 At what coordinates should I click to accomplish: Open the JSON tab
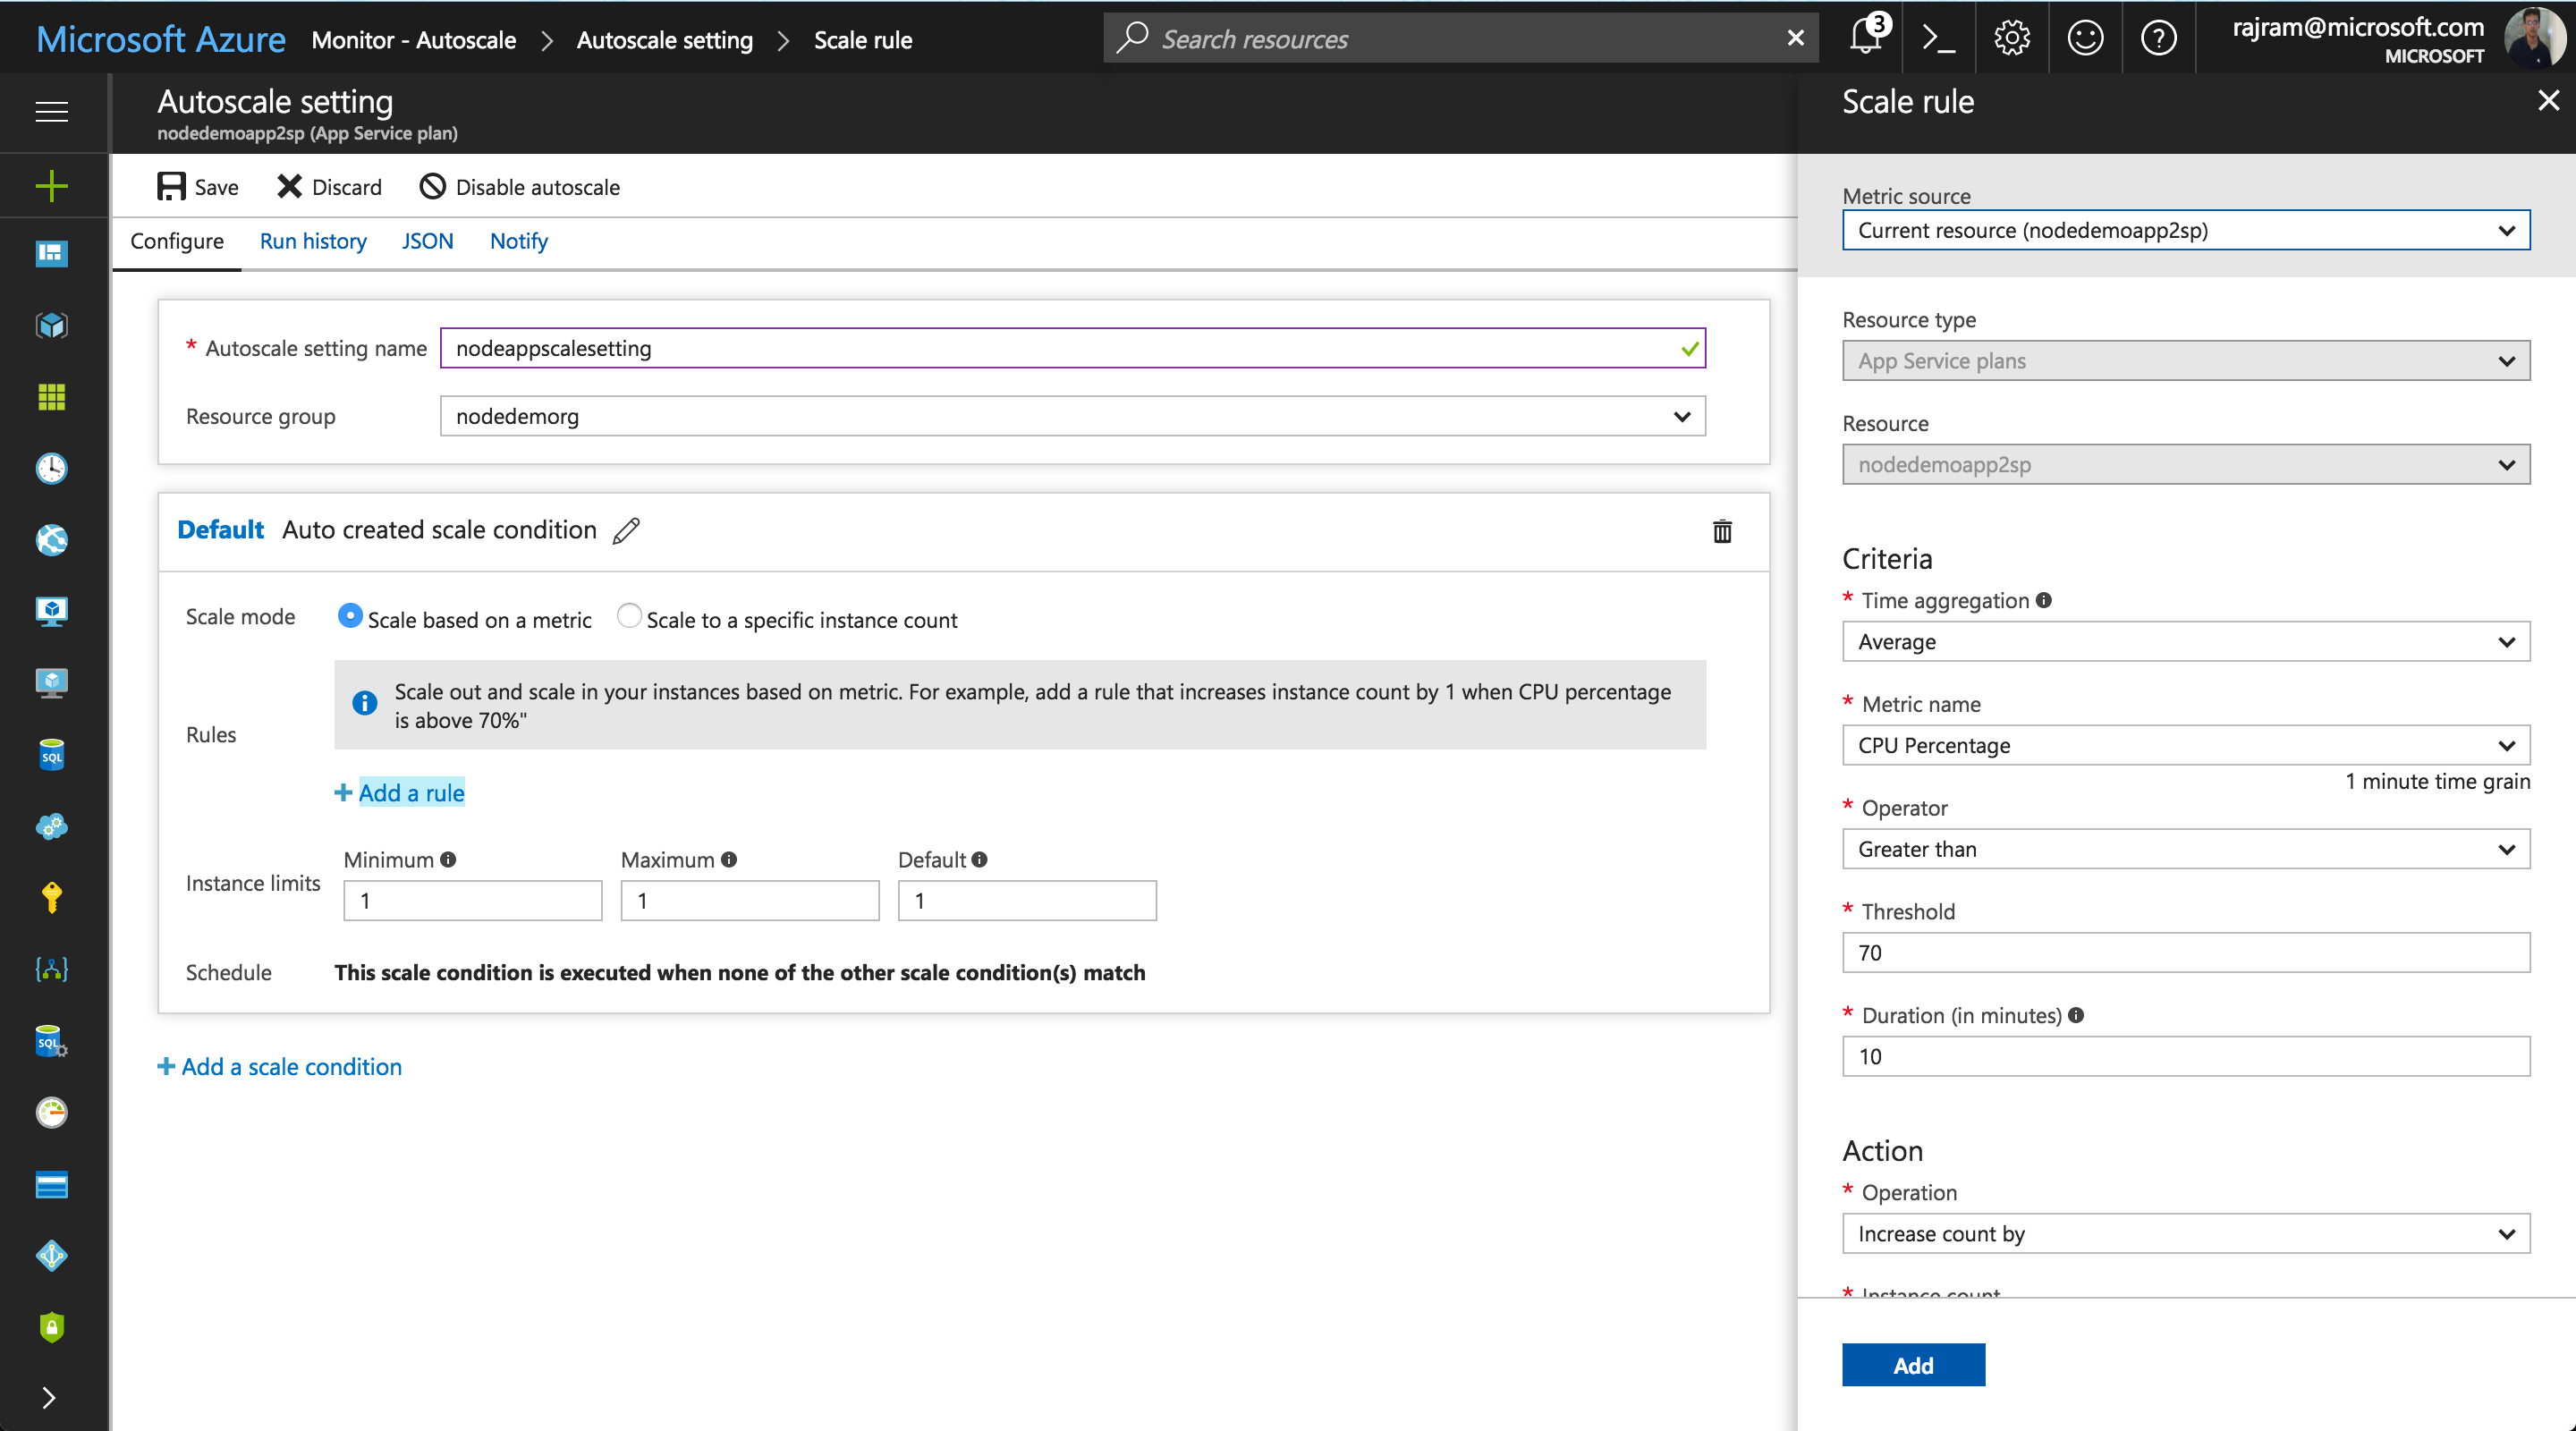(x=427, y=241)
